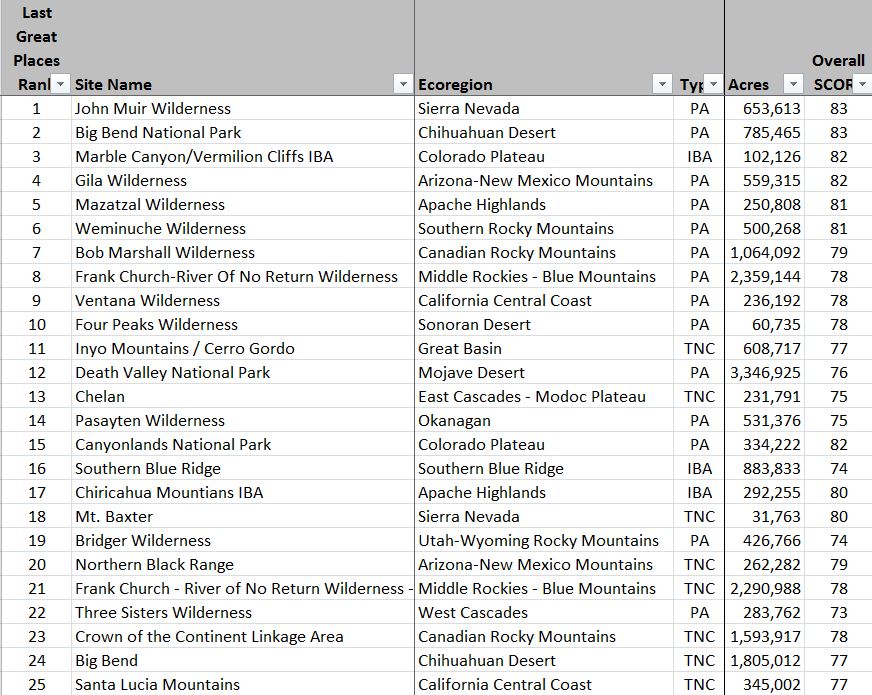Click the West Cascades ecoregion cell

pos(544,612)
